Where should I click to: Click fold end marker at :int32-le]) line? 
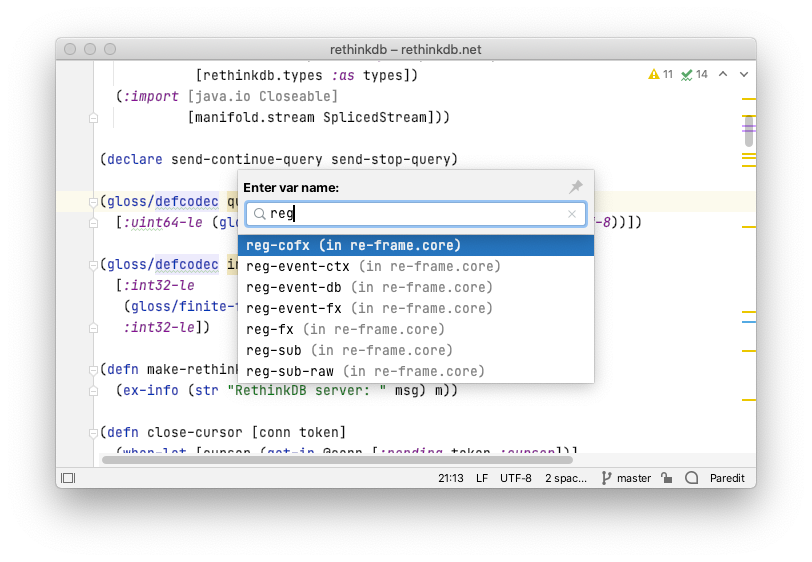tap(93, 328)
